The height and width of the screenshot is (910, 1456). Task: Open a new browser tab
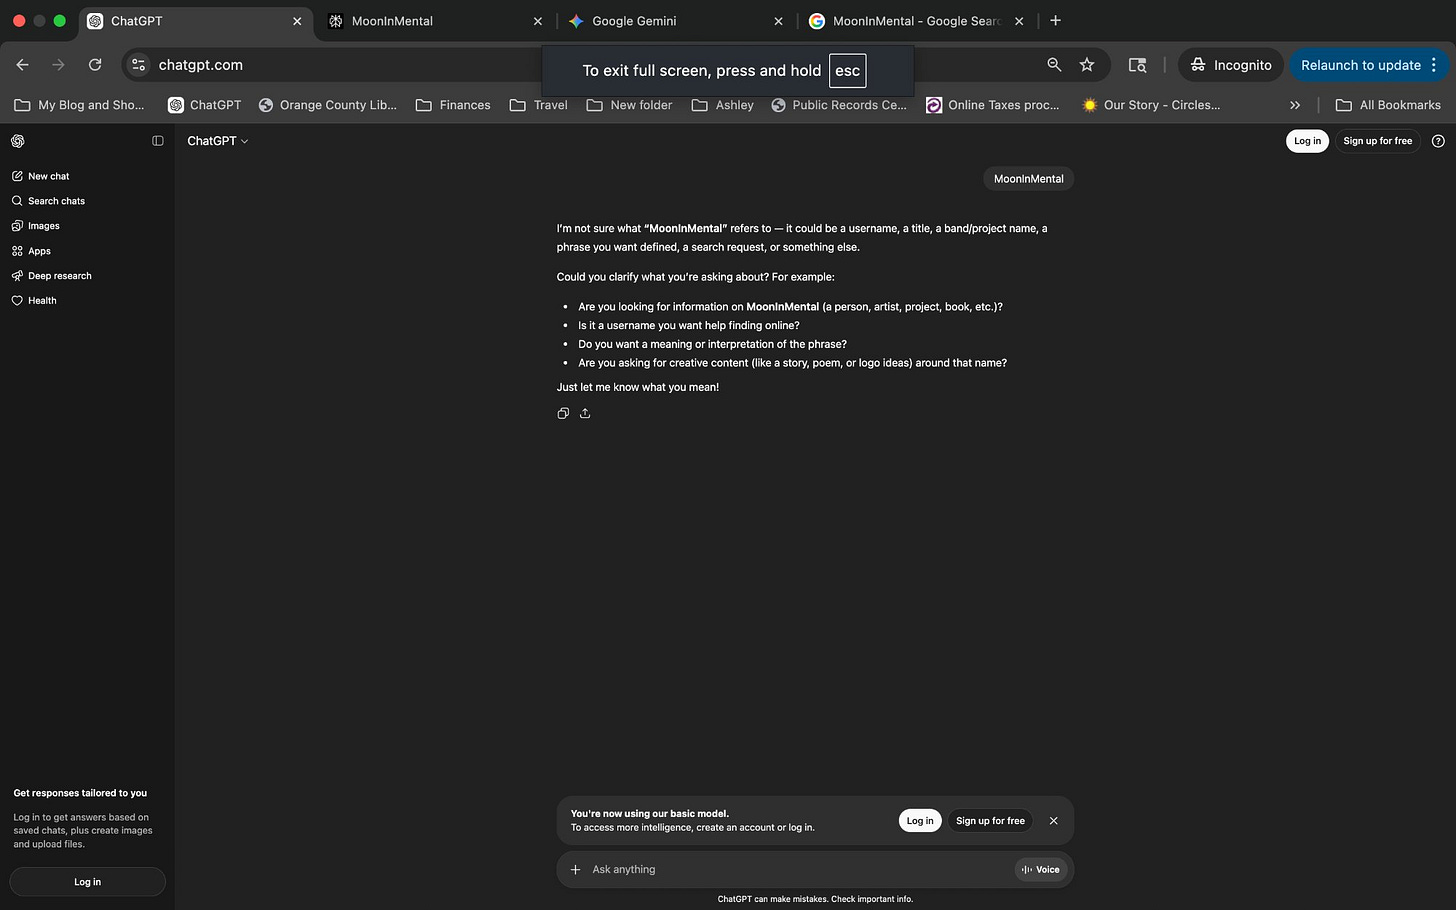pyautogui.click(x=1055, y=21)
